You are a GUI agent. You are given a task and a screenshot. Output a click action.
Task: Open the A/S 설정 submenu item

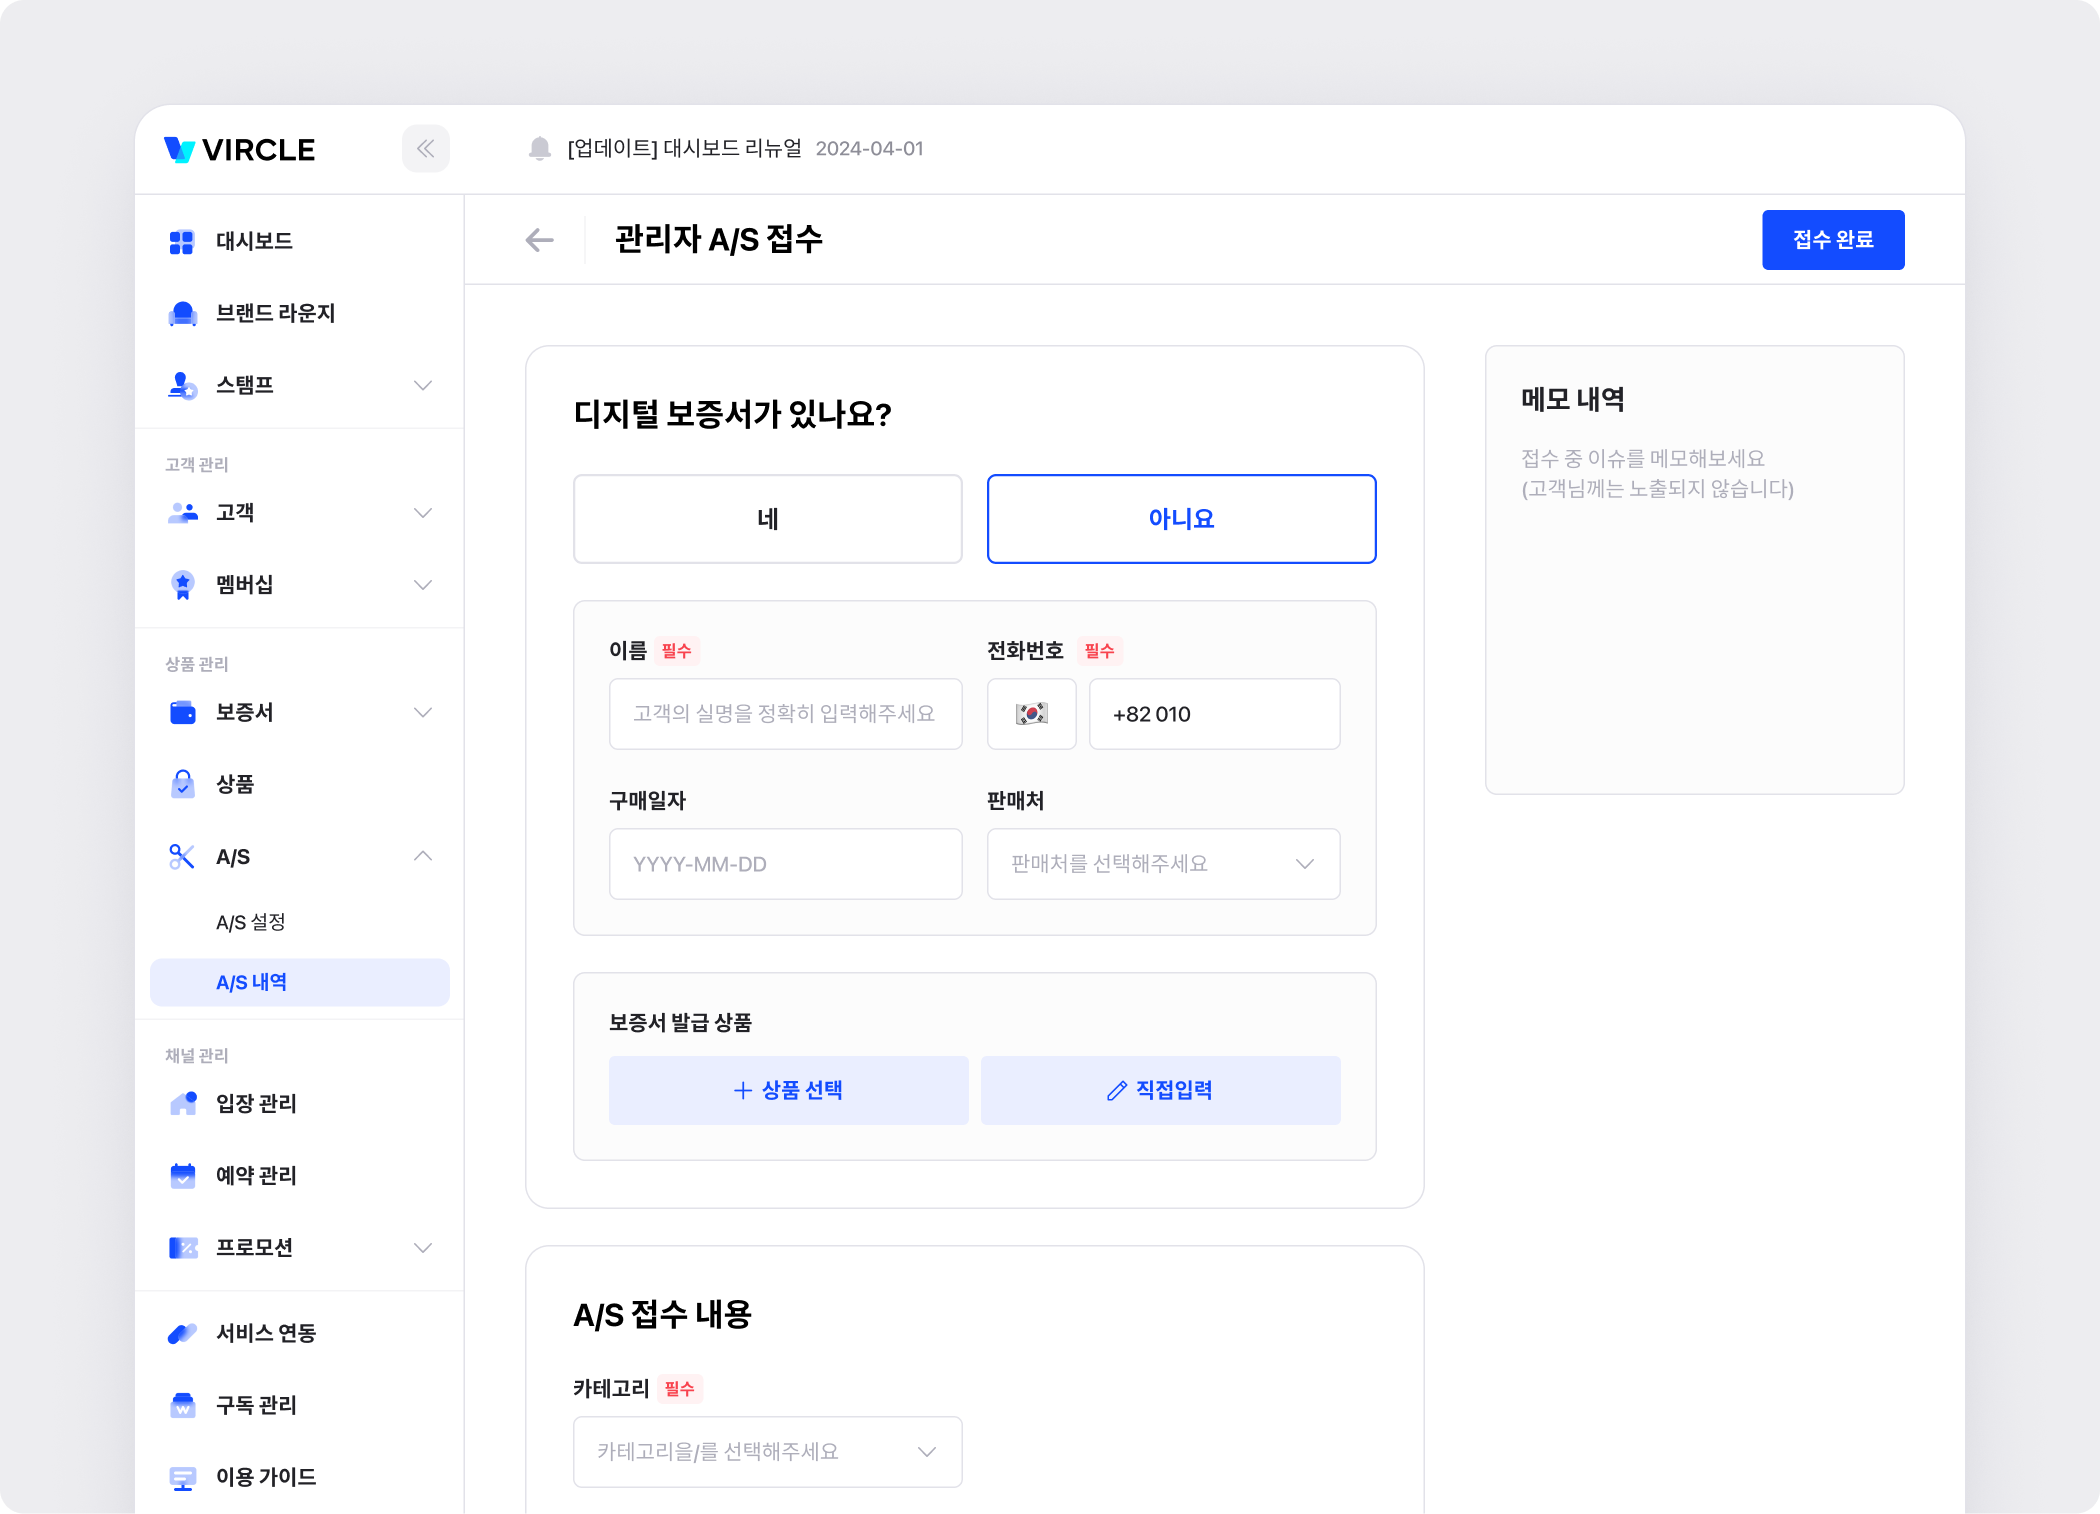coord(251,922)
